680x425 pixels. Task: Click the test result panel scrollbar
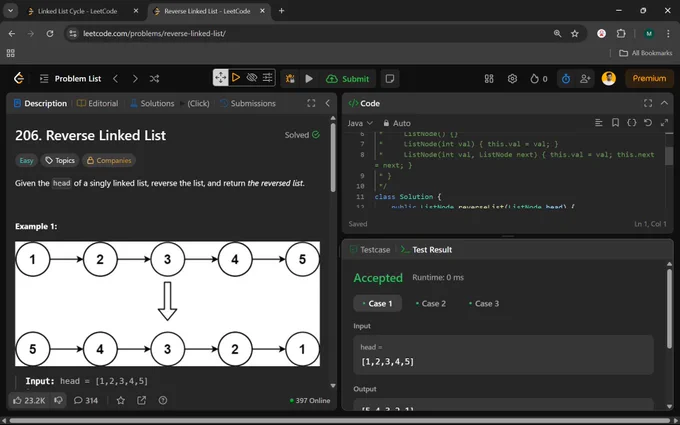[669, 309]
